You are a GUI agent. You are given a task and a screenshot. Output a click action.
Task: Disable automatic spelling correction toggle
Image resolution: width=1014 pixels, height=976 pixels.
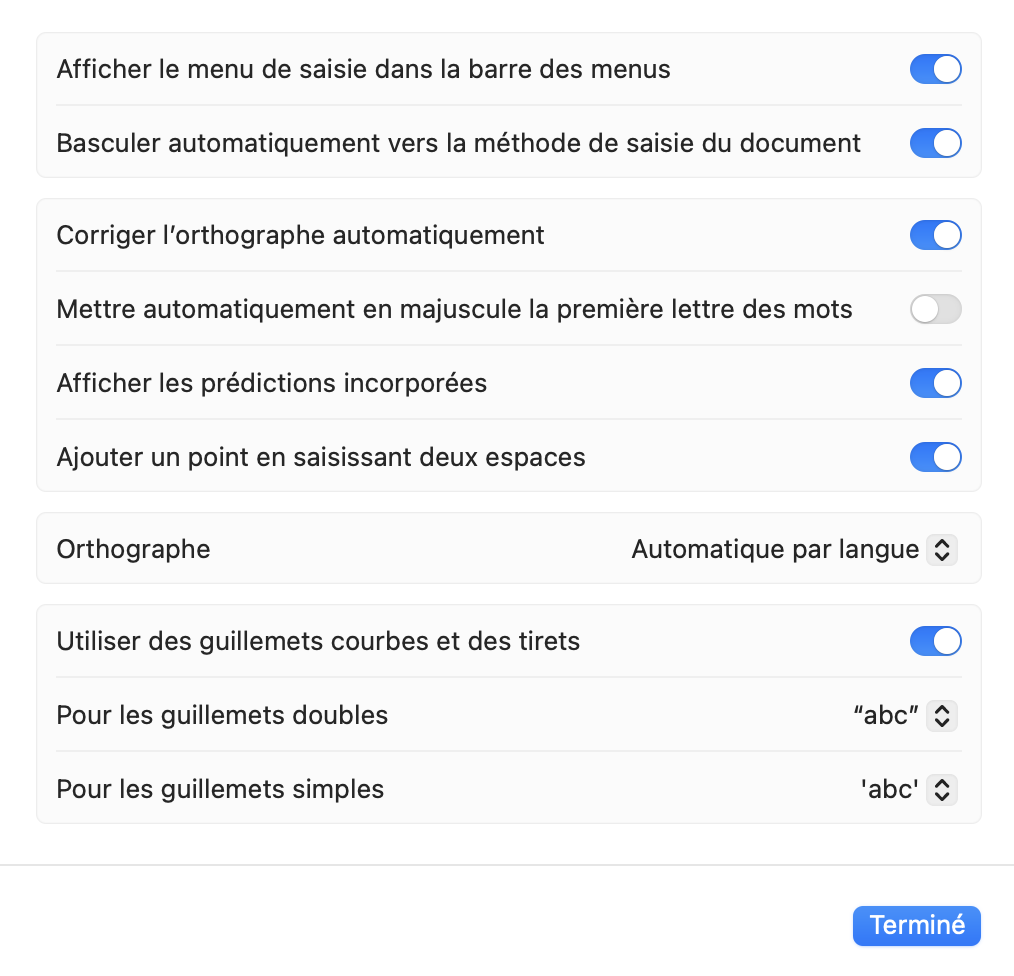(935, 235)
